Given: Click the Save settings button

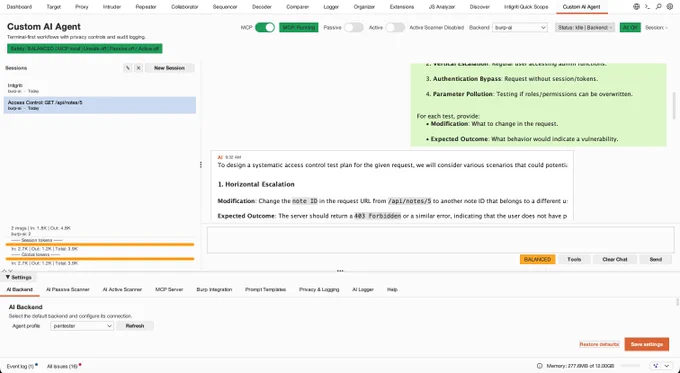Looking at the screenshot, I should [x=647, y=344].
